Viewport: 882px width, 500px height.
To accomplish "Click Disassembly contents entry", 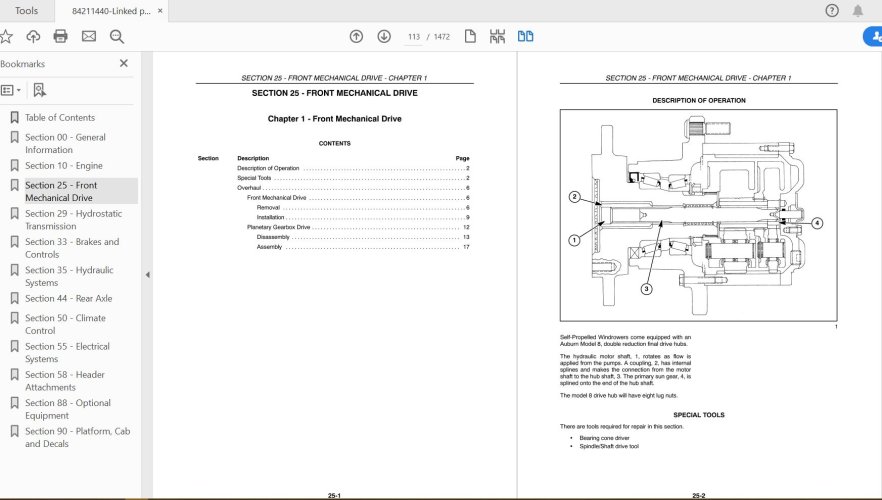I will [x=363, y=237].
